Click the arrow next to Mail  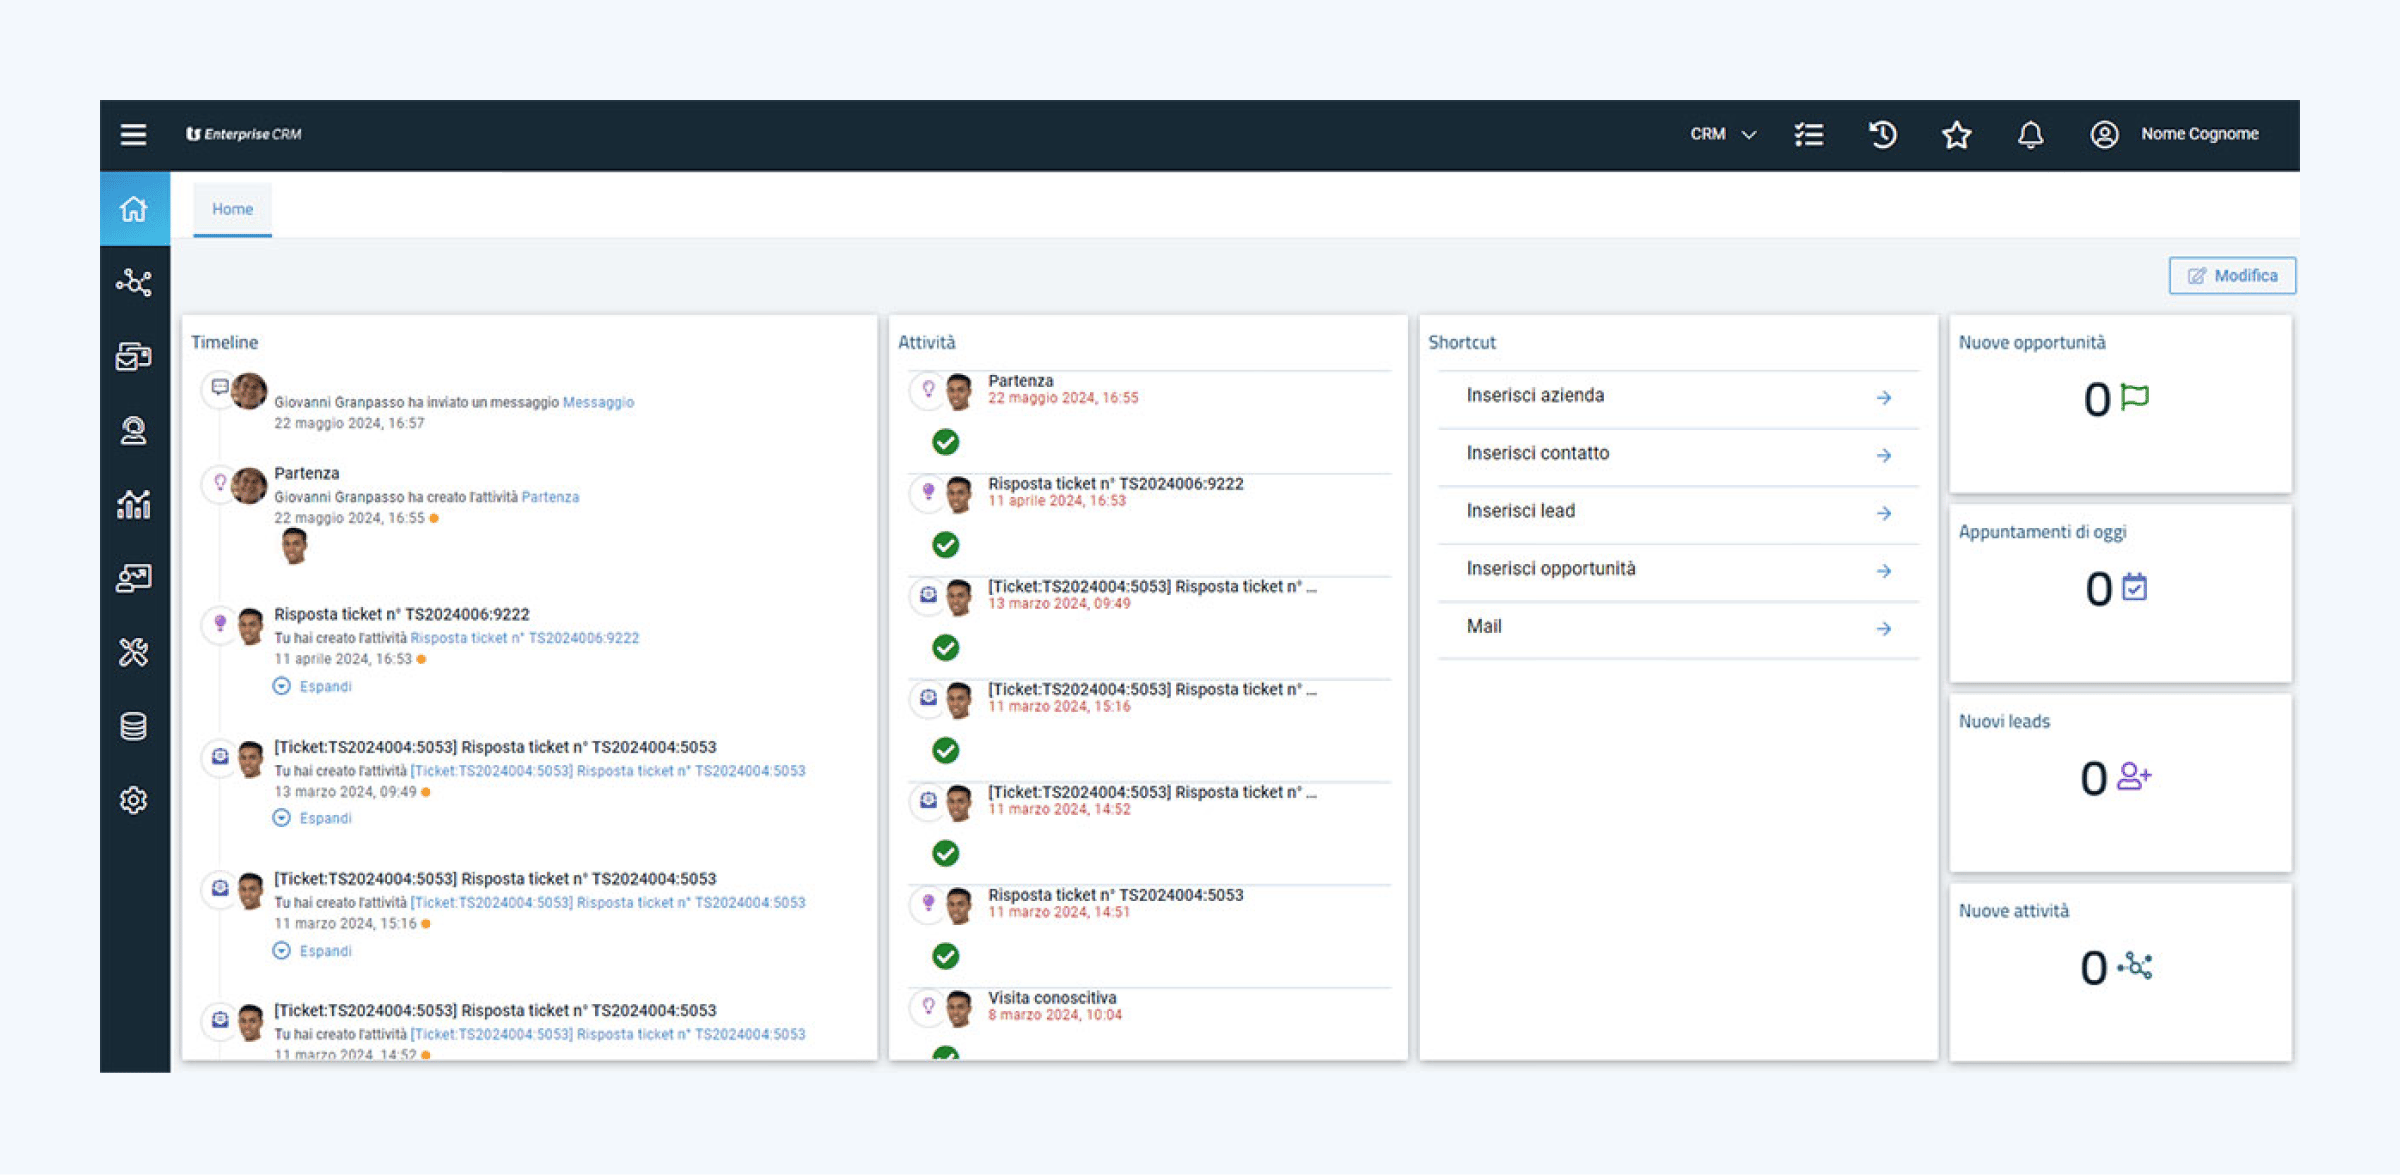click(1884, 629)
